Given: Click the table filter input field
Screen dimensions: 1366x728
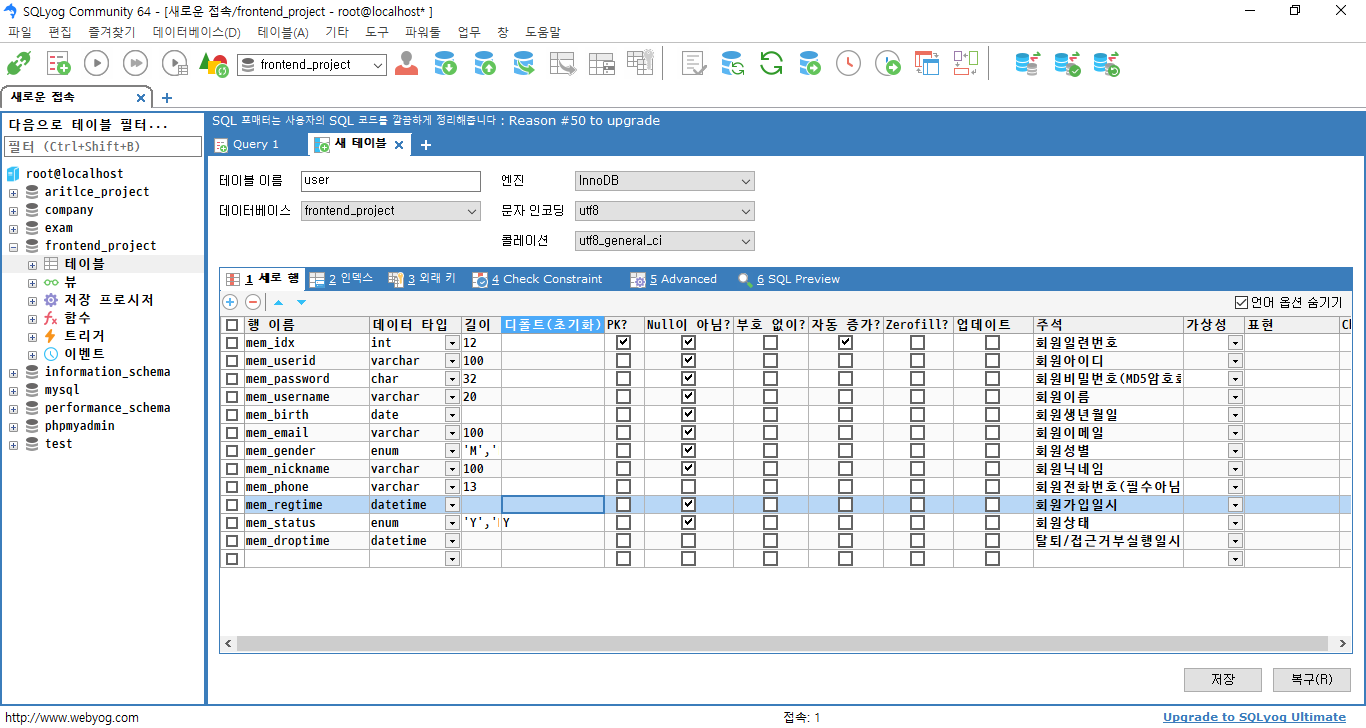Looking at the screenshot, I should (103, 147).
